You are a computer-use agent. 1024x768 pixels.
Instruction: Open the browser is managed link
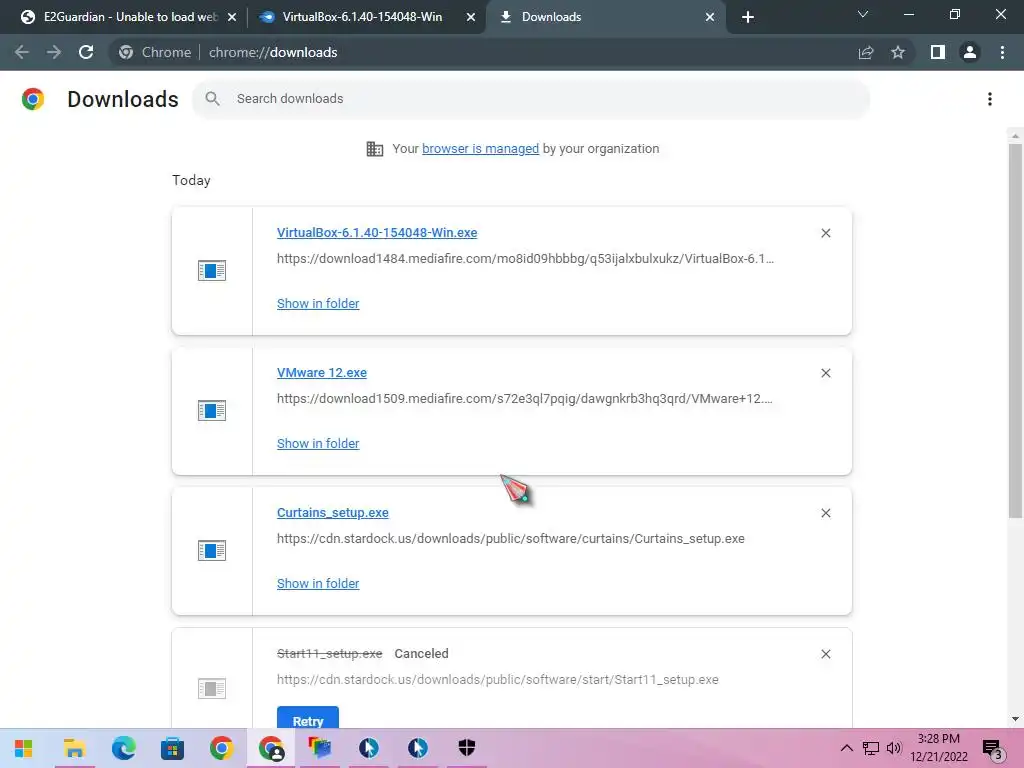coord(481,149)
